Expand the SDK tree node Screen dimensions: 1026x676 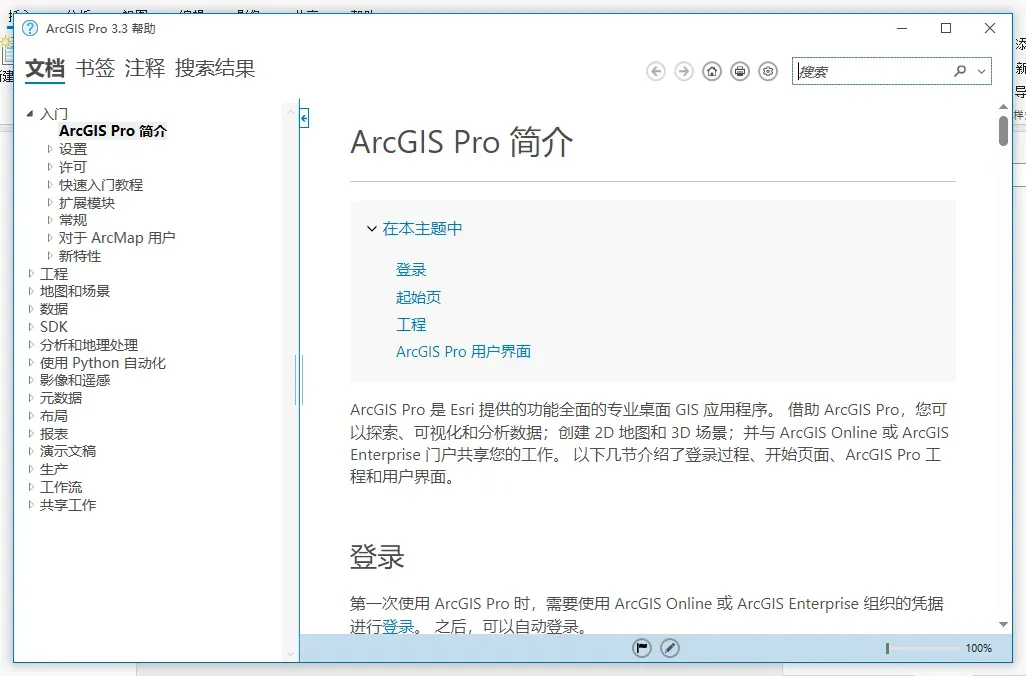point(31,327)
